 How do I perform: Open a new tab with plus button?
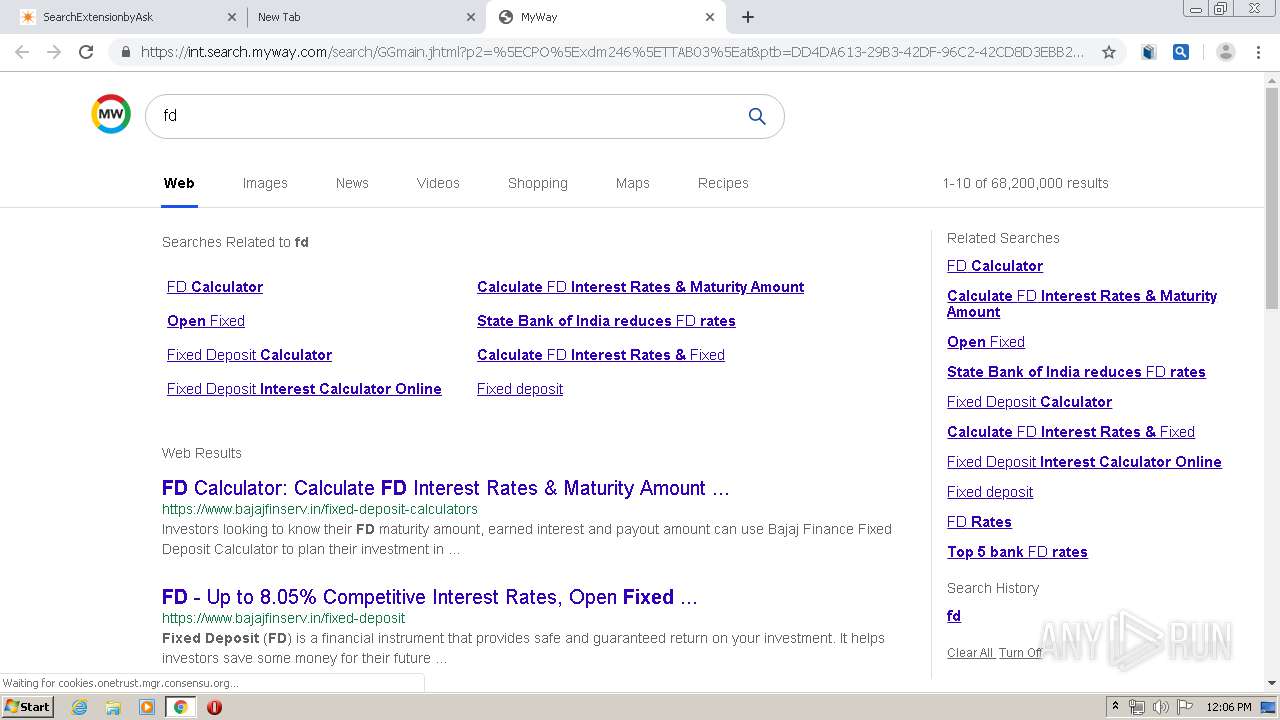pos(748,17)
